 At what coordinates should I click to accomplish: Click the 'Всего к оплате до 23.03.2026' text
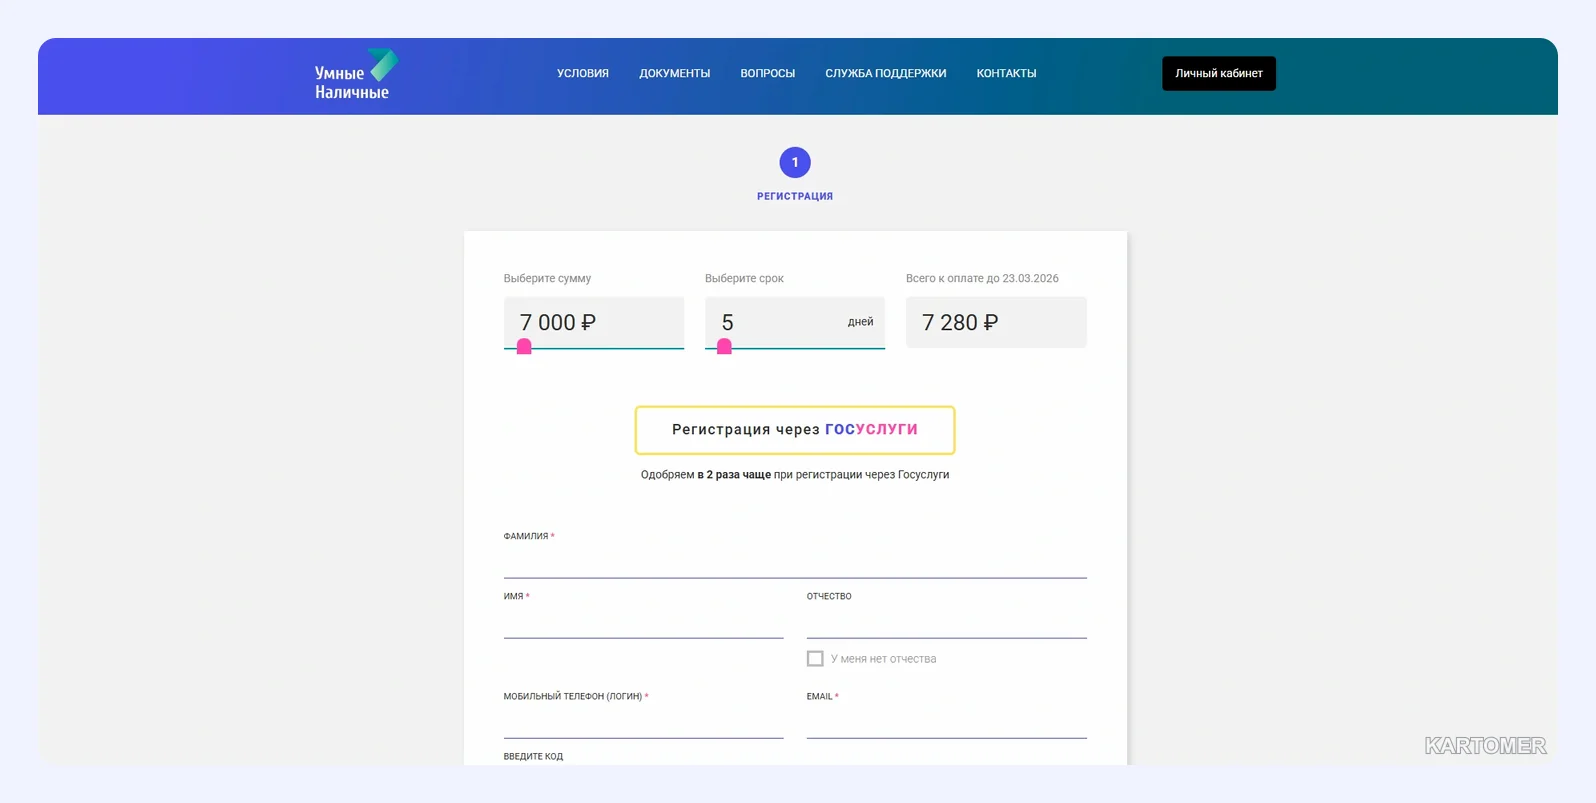(x=982, y=278)
